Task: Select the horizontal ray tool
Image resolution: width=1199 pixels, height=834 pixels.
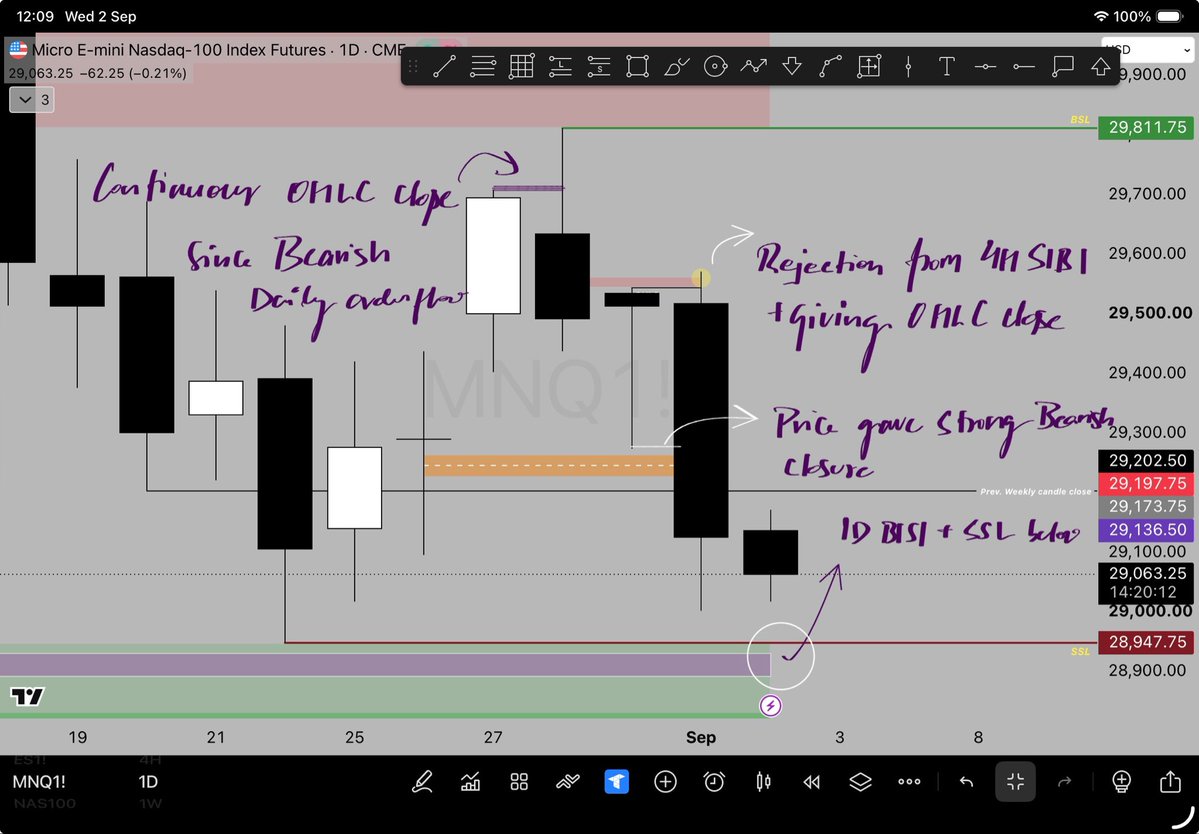Action: pos(1023,67)
